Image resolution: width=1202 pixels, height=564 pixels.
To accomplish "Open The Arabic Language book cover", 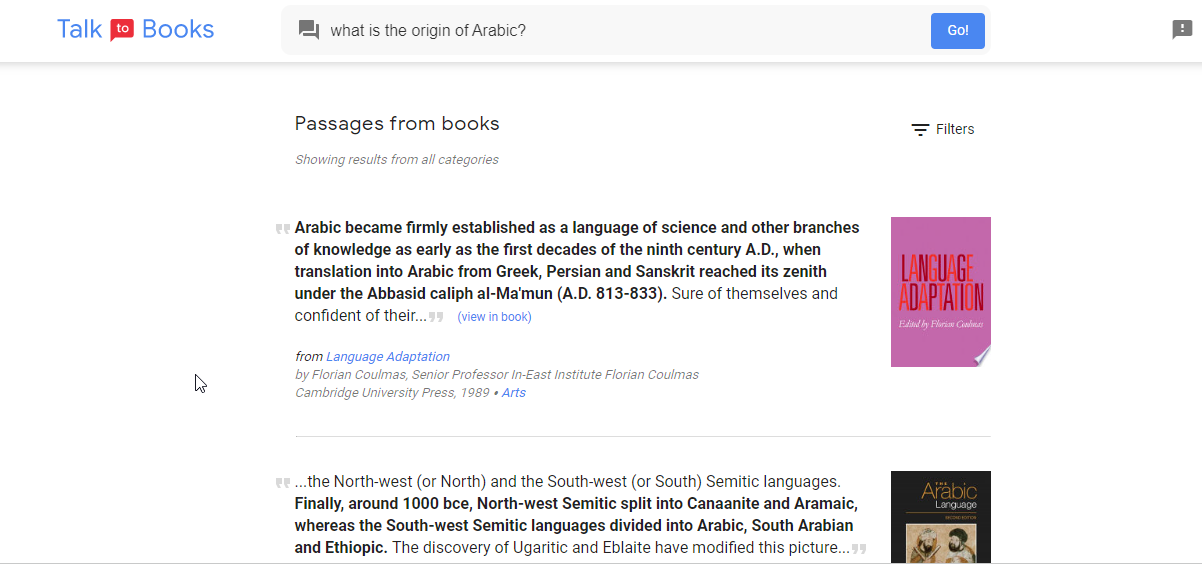I will (x=940, y=516).
